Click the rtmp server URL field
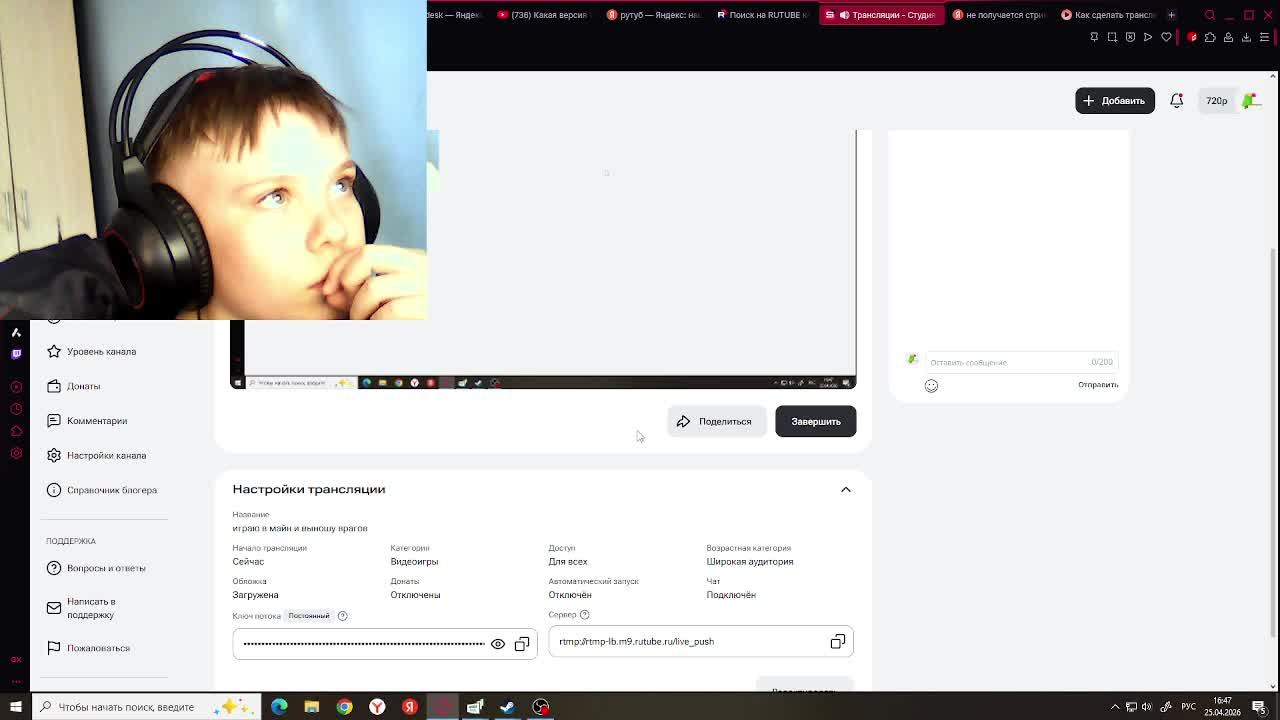 coord(701,642)
